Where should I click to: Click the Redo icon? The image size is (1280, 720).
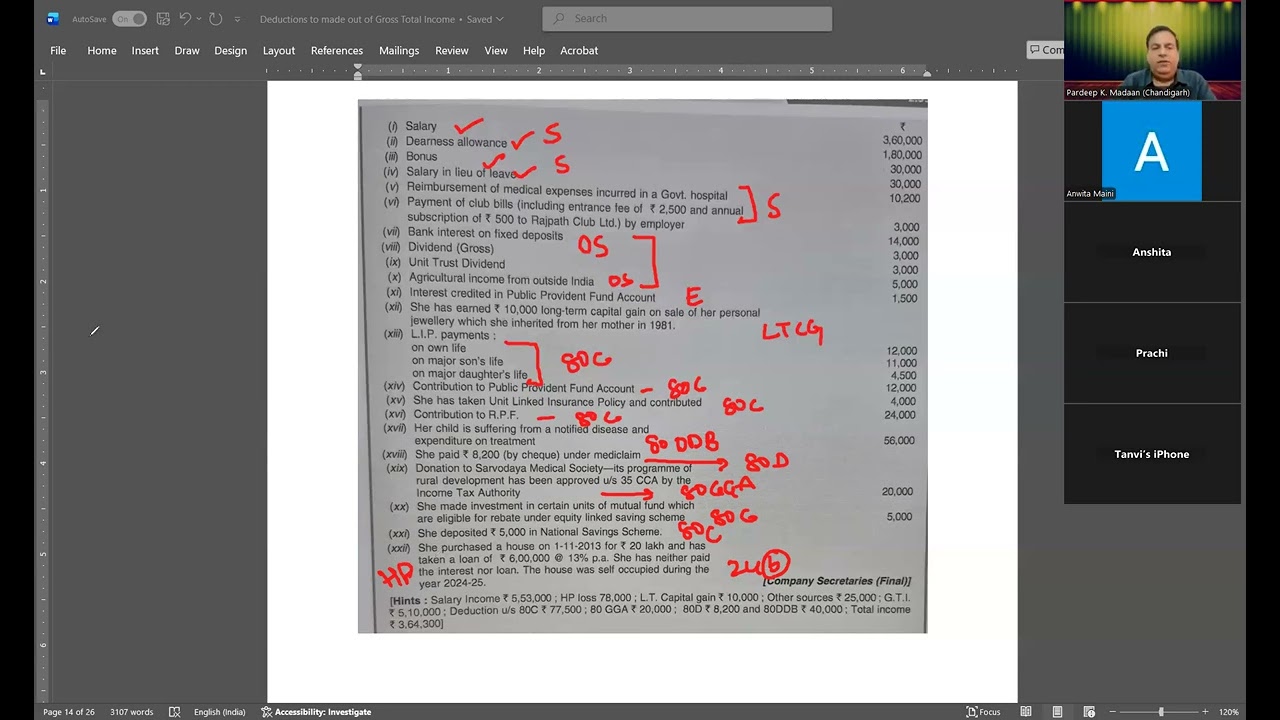pyautogui.click(x=215, y=19)
